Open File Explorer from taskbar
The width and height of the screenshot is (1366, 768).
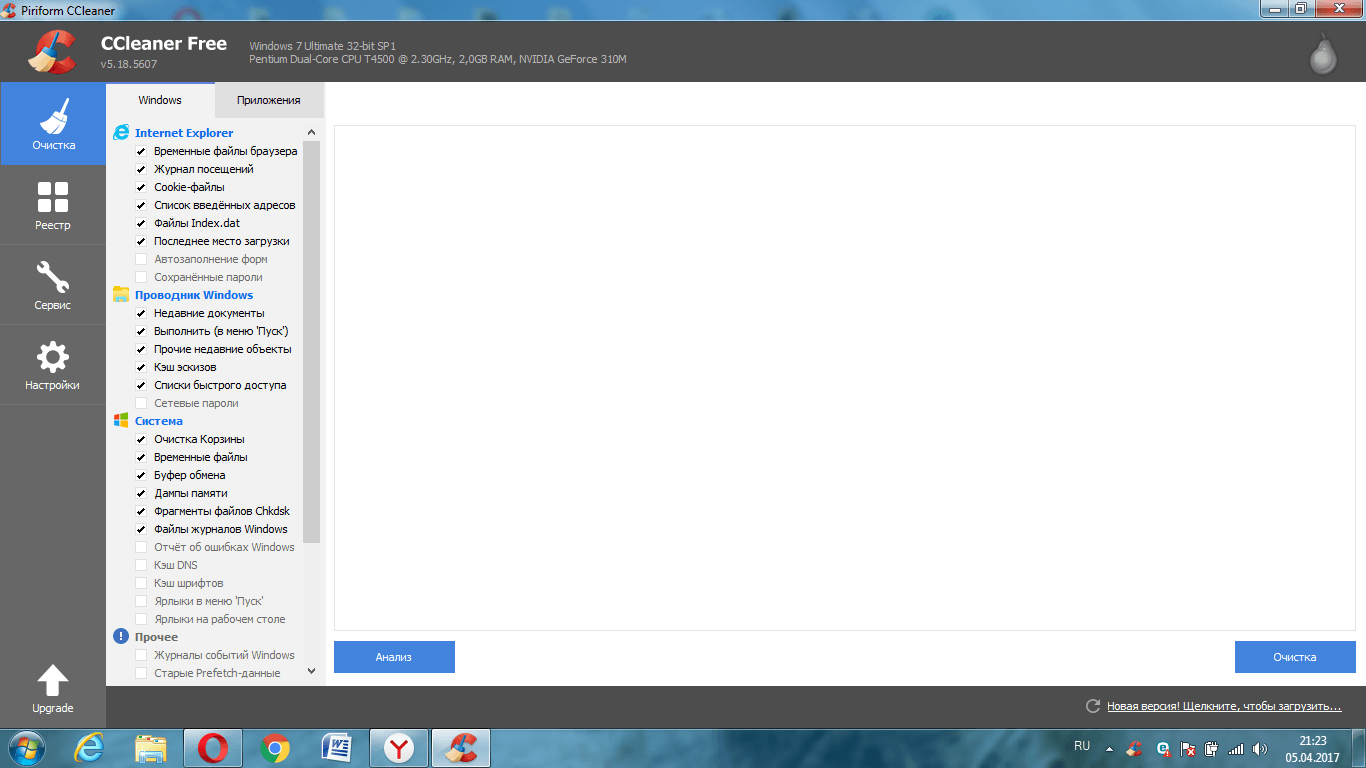coord(151,747)
